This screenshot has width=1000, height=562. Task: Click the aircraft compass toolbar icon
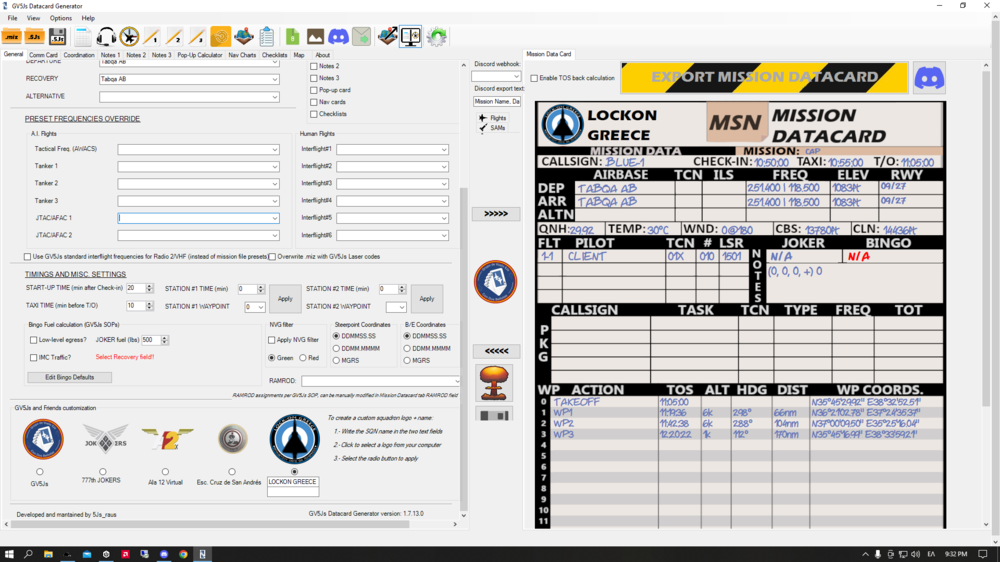click(x=129, y=37)
